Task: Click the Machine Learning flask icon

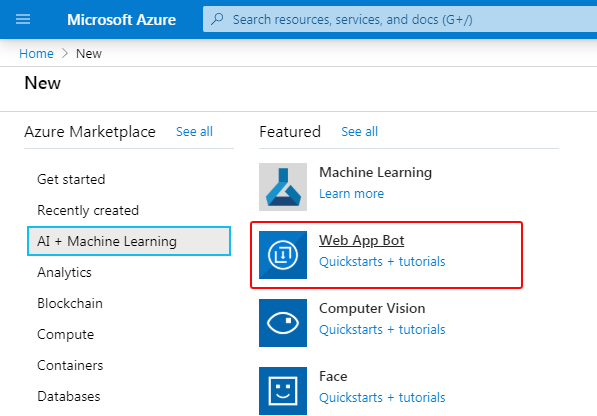Action: 283,187
